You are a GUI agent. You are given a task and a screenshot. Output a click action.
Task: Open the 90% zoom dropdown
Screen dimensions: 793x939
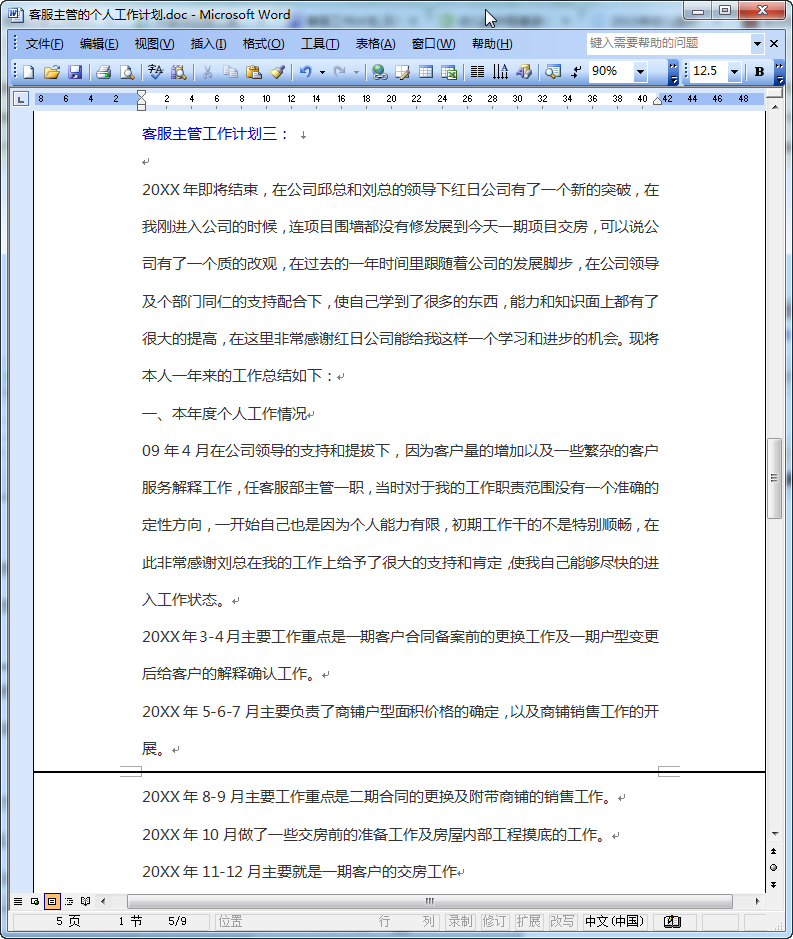click(640, 72)
